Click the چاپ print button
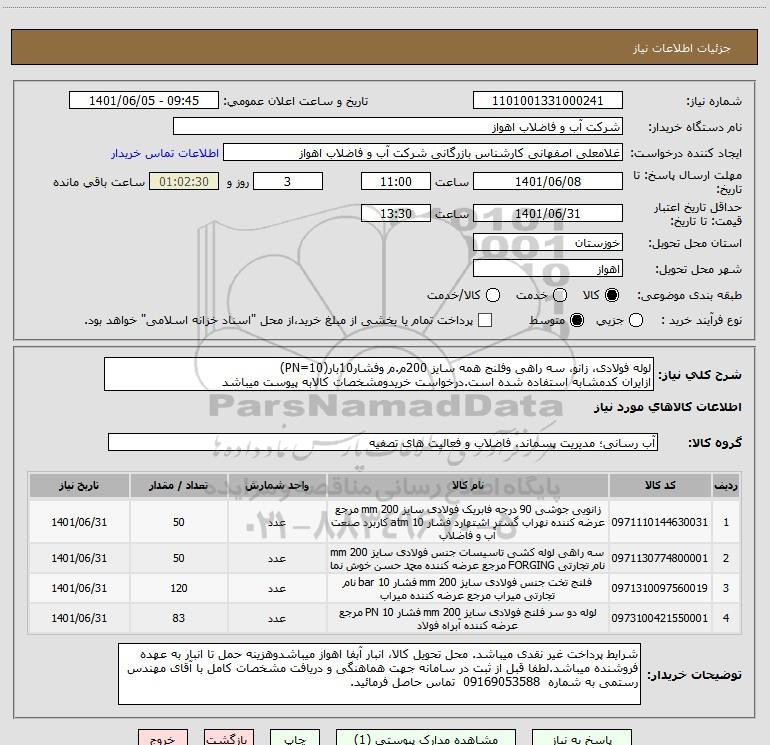 point(295,738)
